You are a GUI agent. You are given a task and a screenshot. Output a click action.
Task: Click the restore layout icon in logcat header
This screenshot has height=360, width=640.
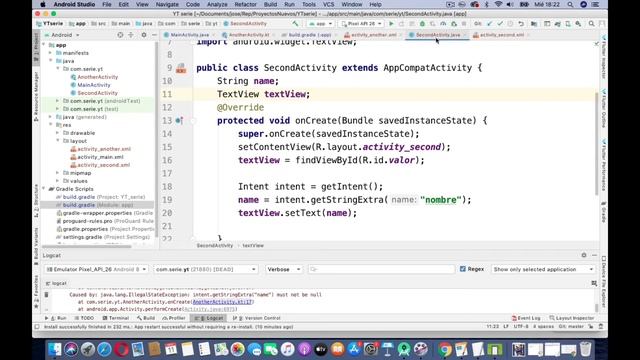[x=594, y=283]
